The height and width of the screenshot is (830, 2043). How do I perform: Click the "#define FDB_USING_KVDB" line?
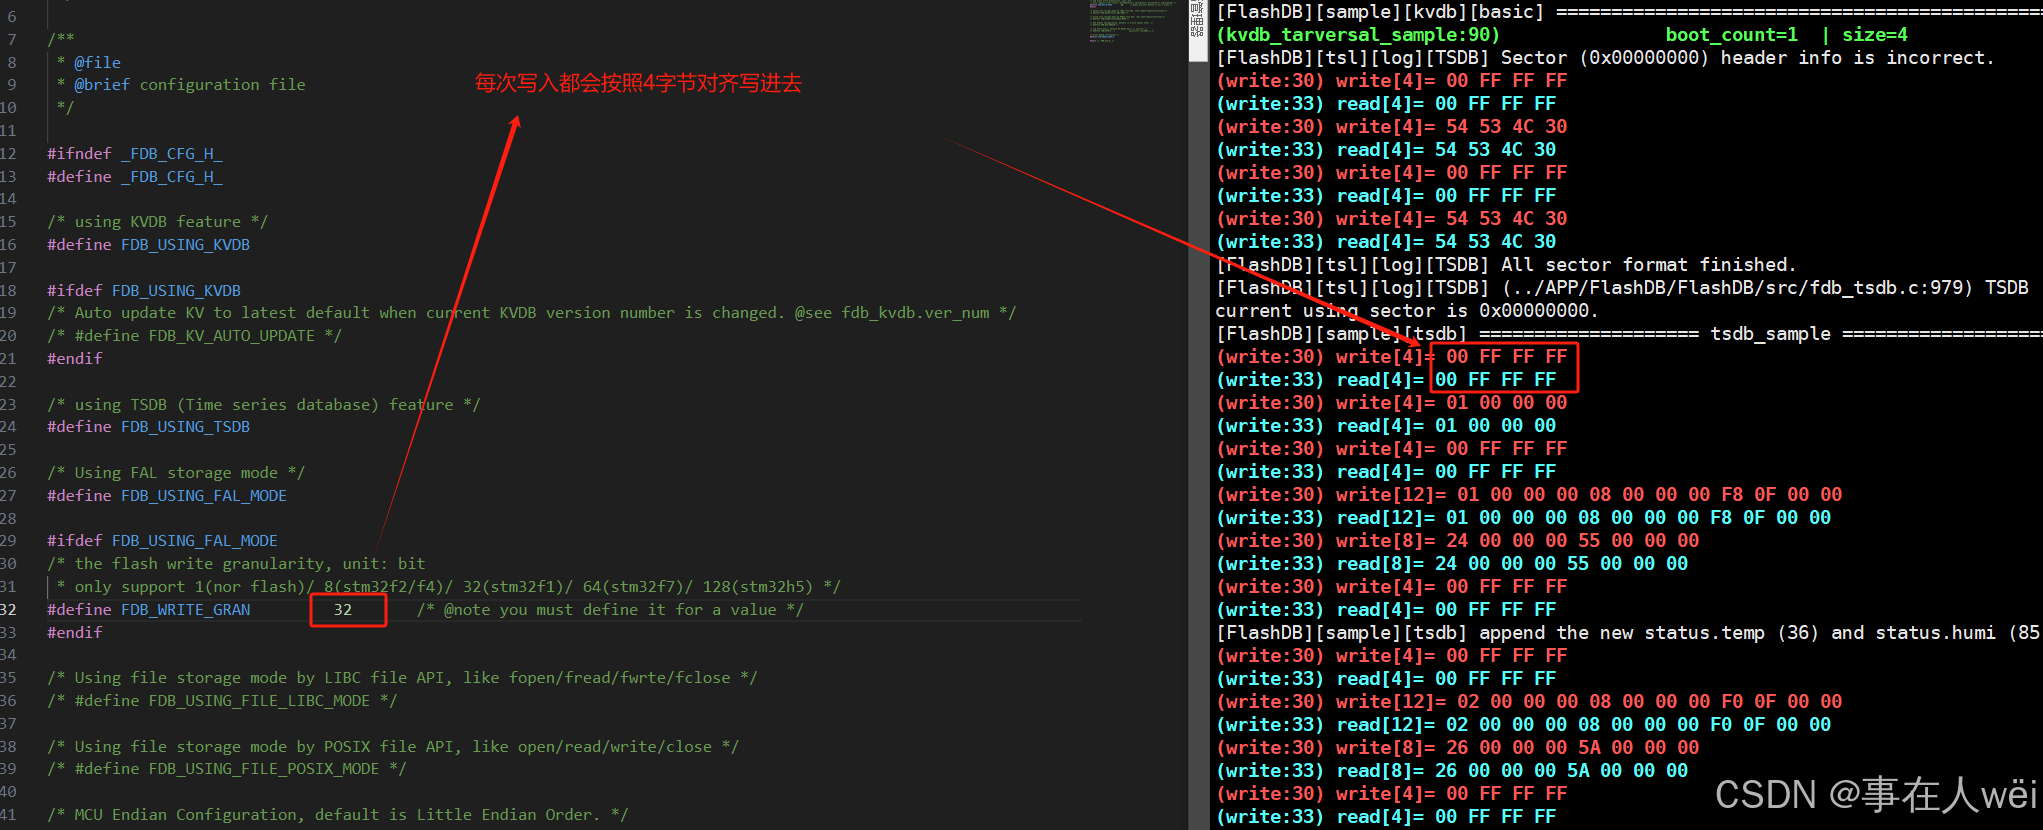click(149, 245)
